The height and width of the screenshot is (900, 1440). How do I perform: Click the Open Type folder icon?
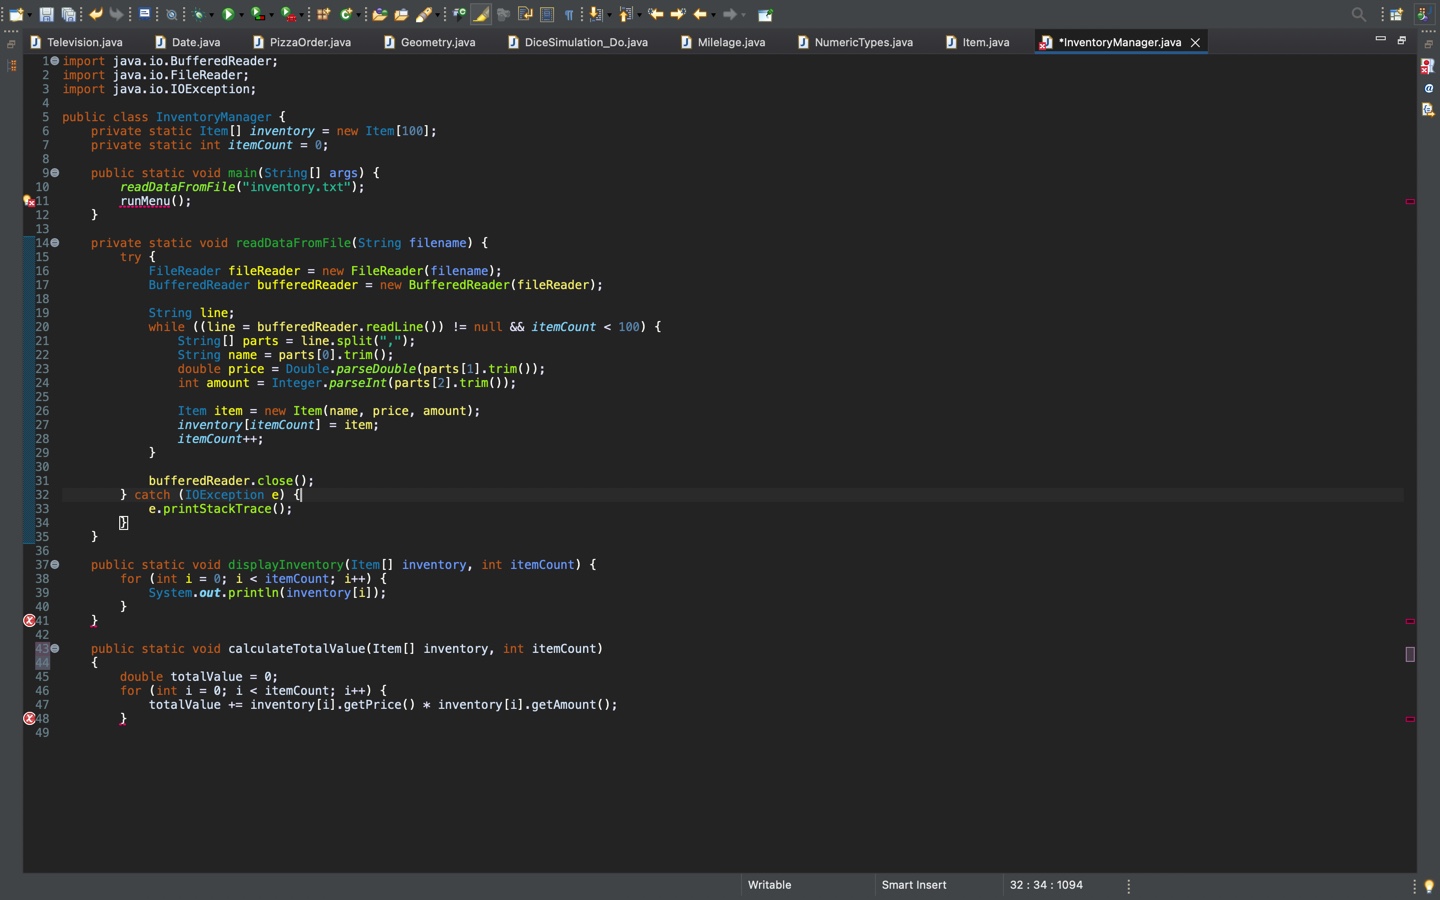[379, 15]
